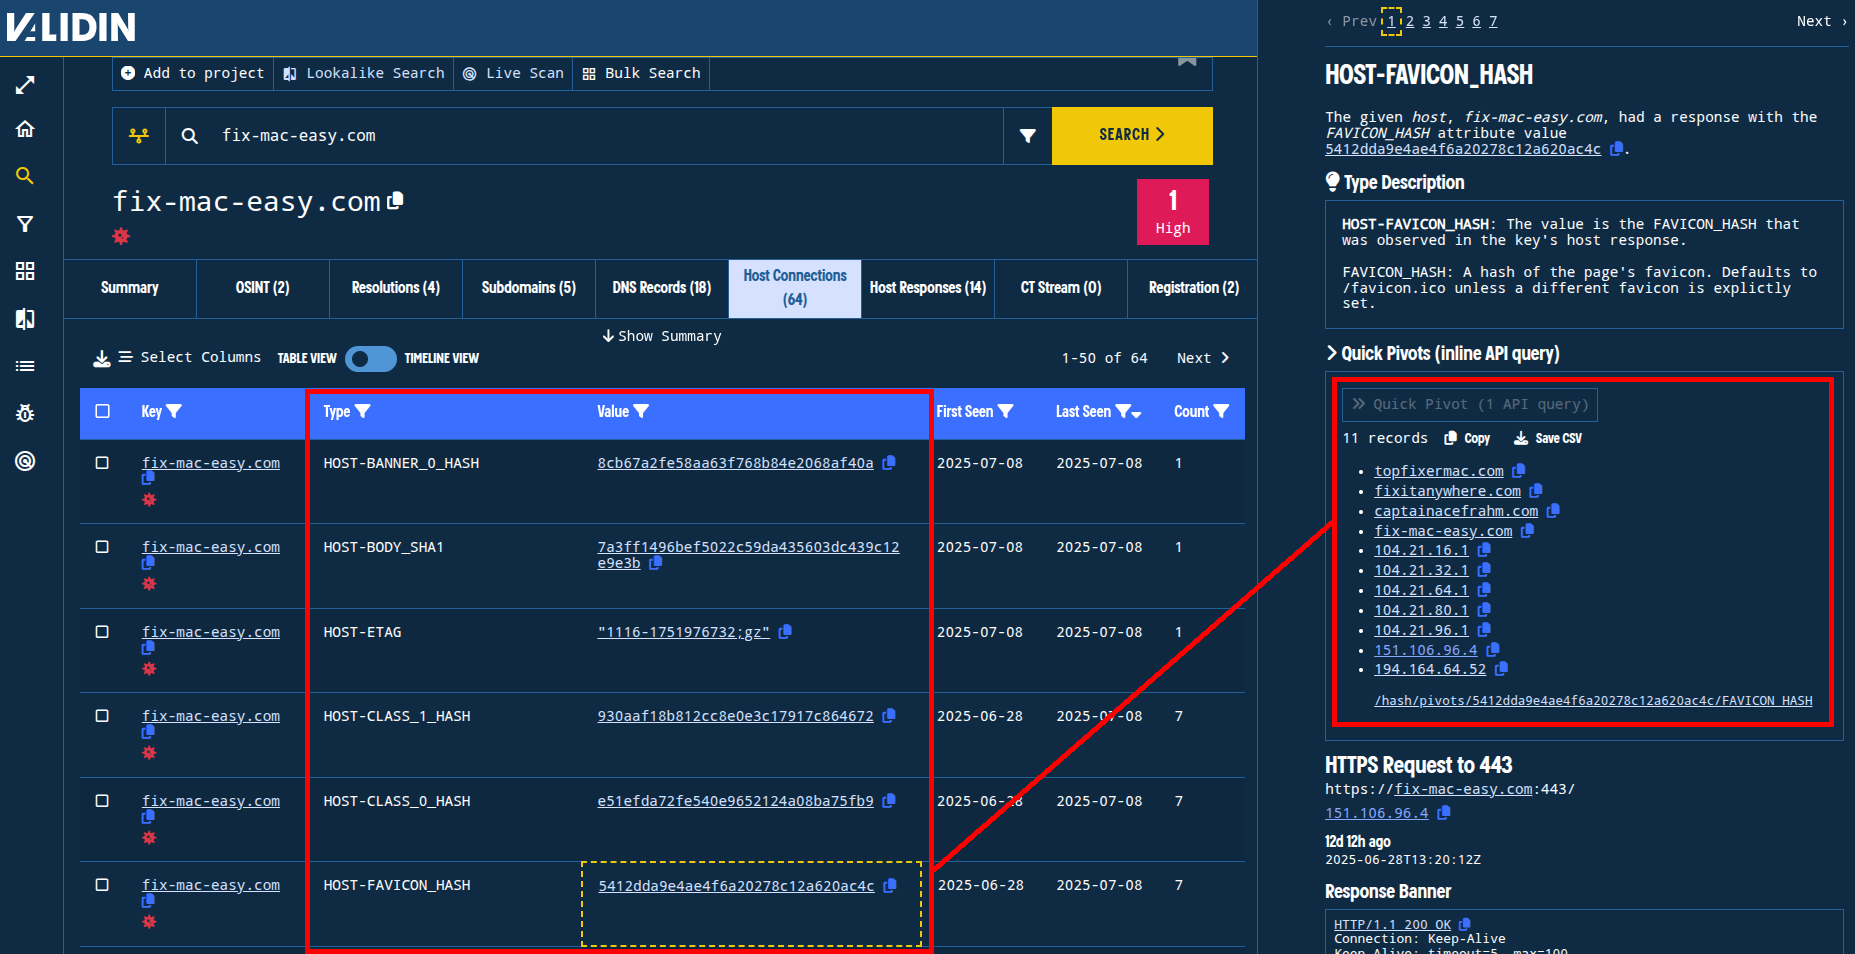Screen dimensions: 1855x954
Task: Open the grid dashboard sidebar icon
Action: coord(25,271)
